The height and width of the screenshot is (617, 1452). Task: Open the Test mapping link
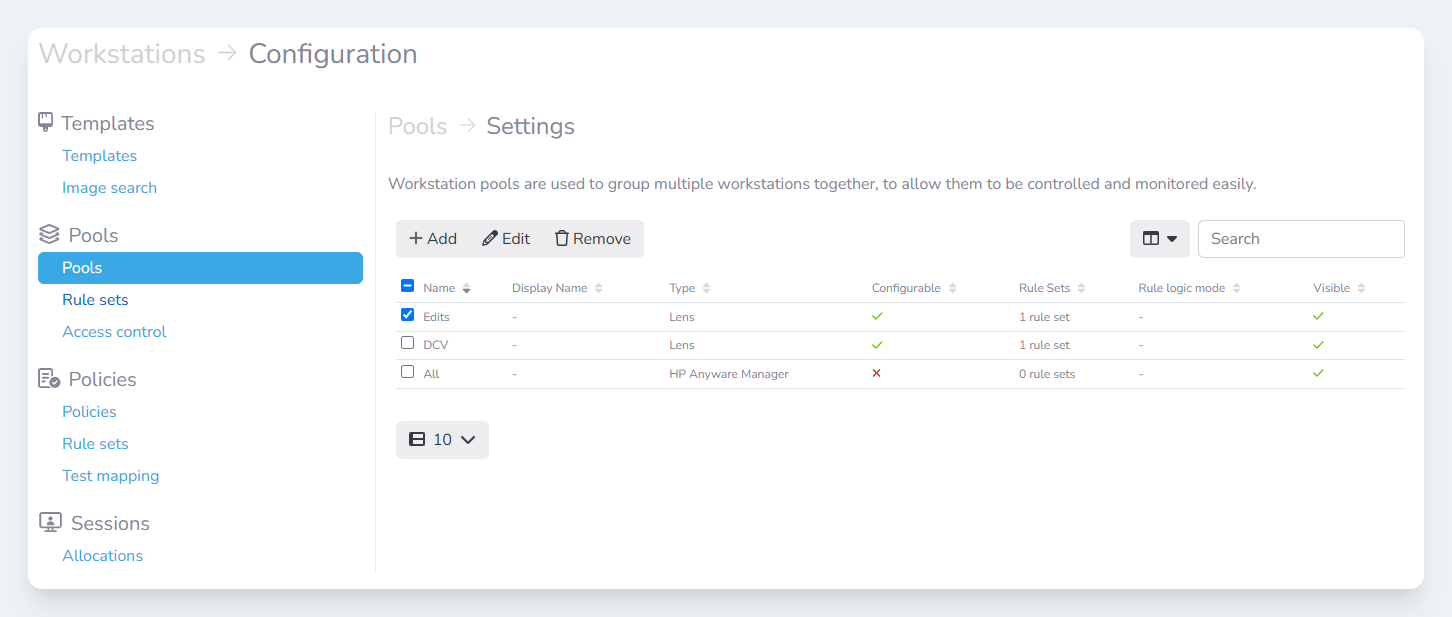110,476
